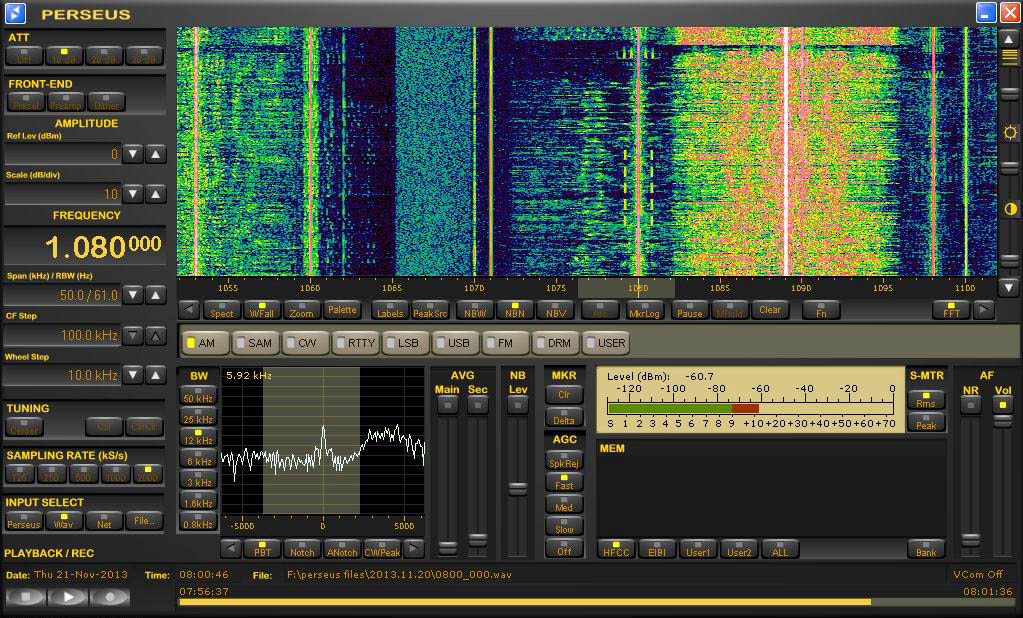1023x618 pixels.
Task: Select FM demodulation mode
Action: pos(504,343)
